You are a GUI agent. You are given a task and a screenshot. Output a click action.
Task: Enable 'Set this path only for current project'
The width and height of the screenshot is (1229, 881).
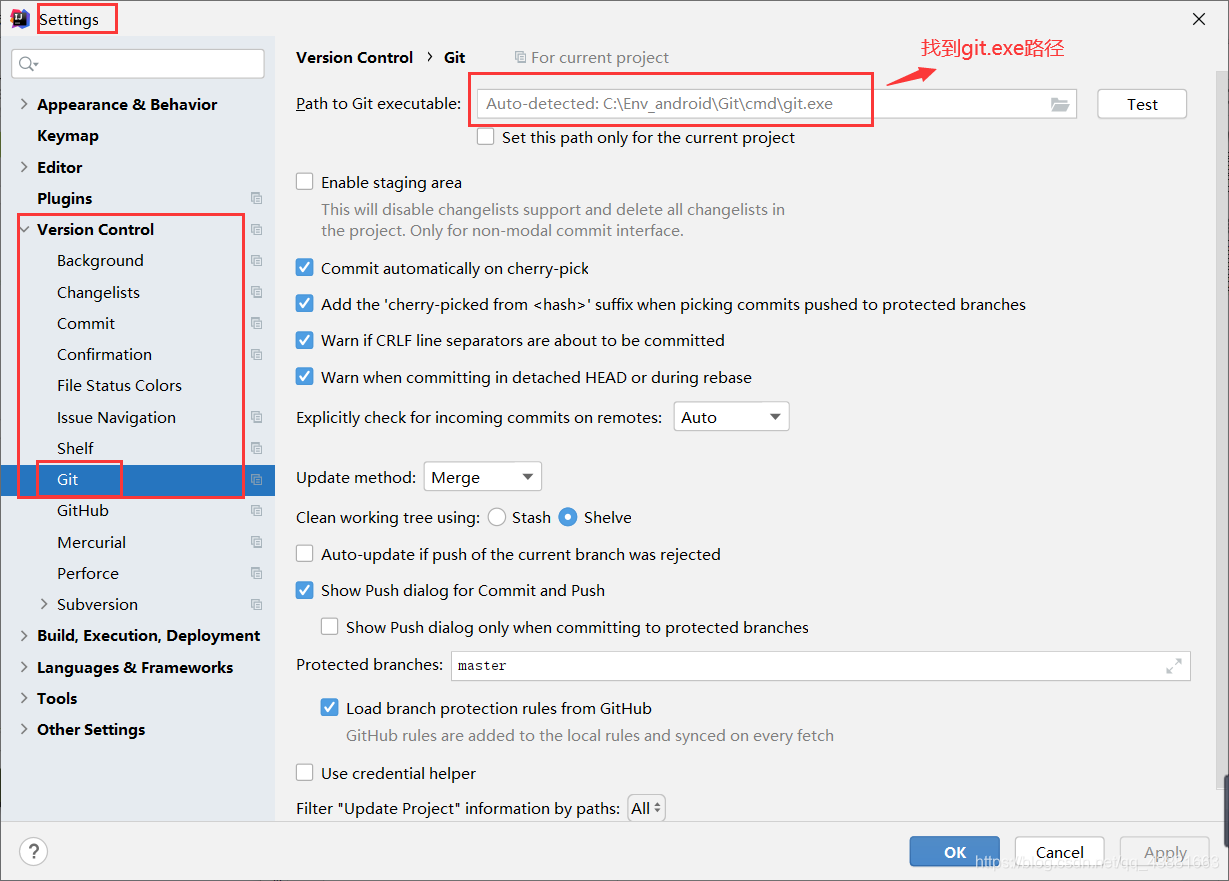pos(485,137)
